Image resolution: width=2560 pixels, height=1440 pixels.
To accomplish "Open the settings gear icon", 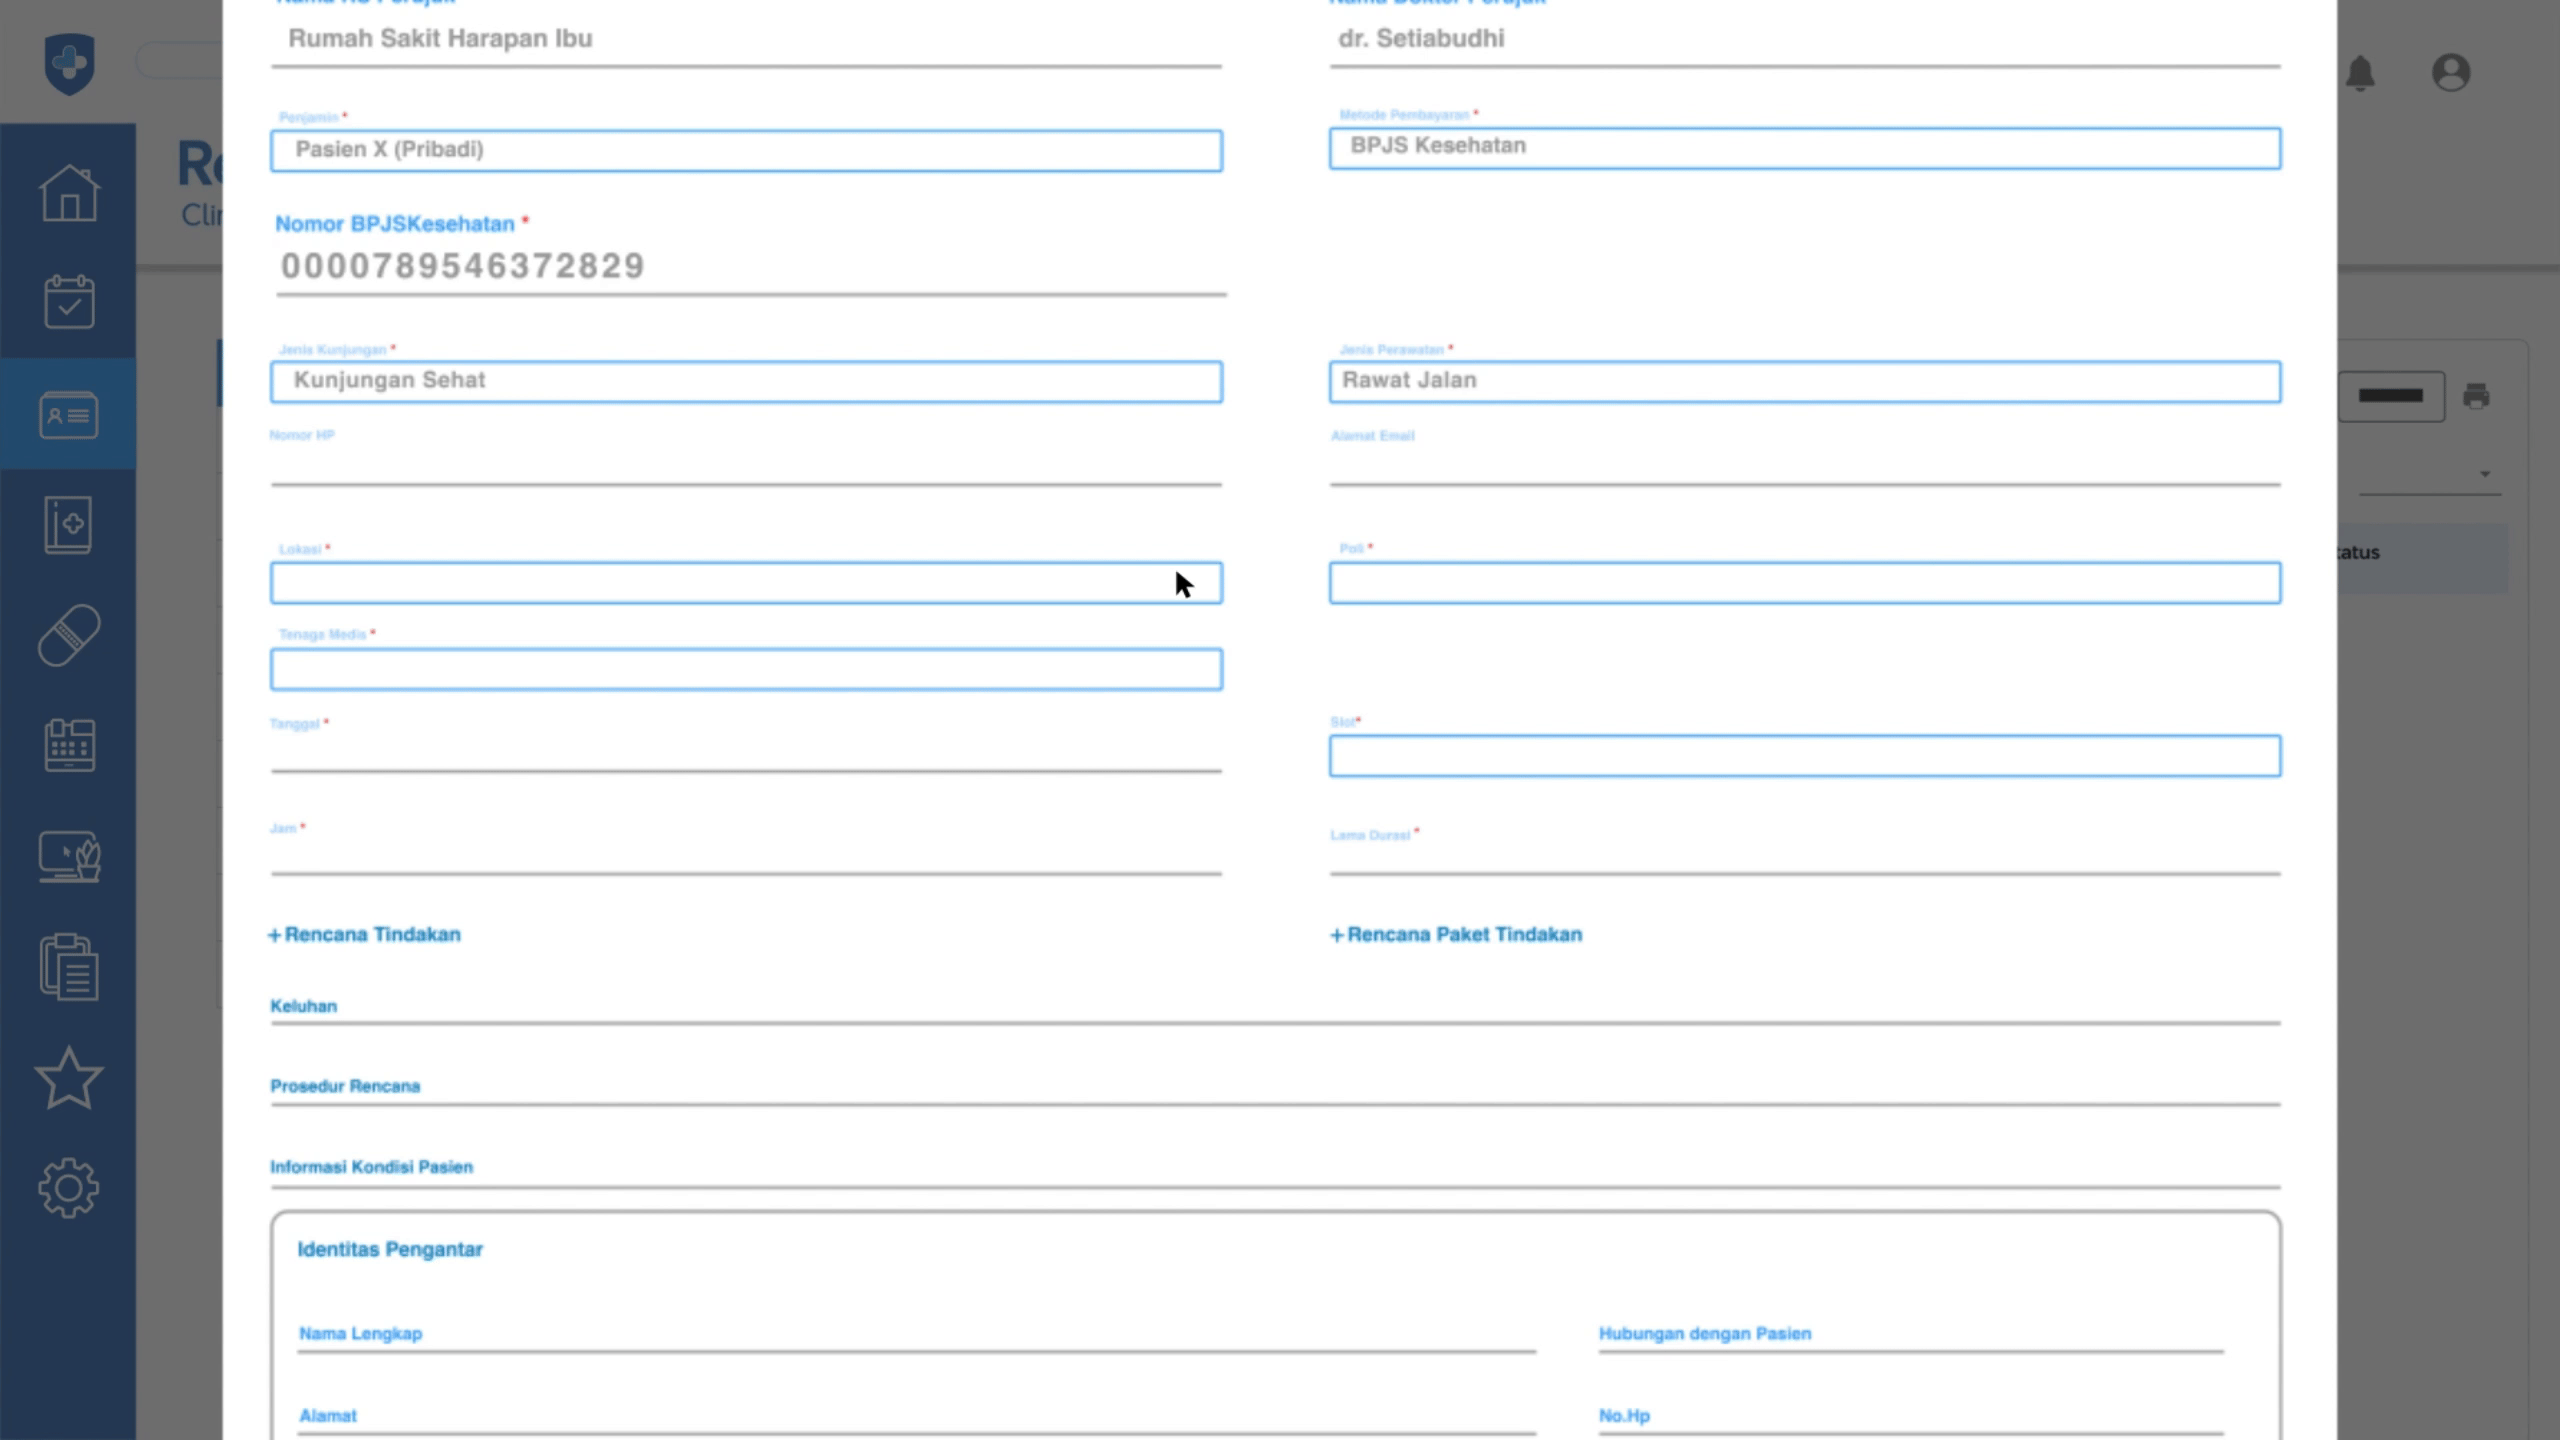I will point(69,1188).
